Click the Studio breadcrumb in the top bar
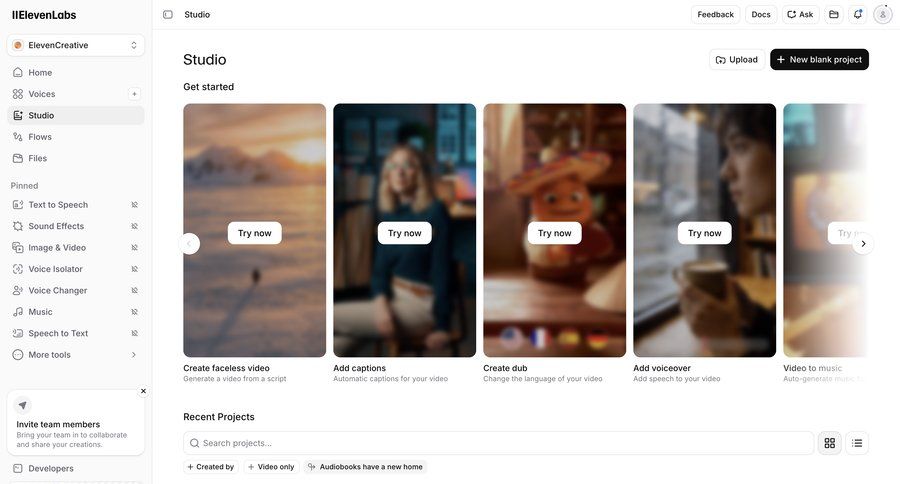900x484 pixels. [197, 14]
